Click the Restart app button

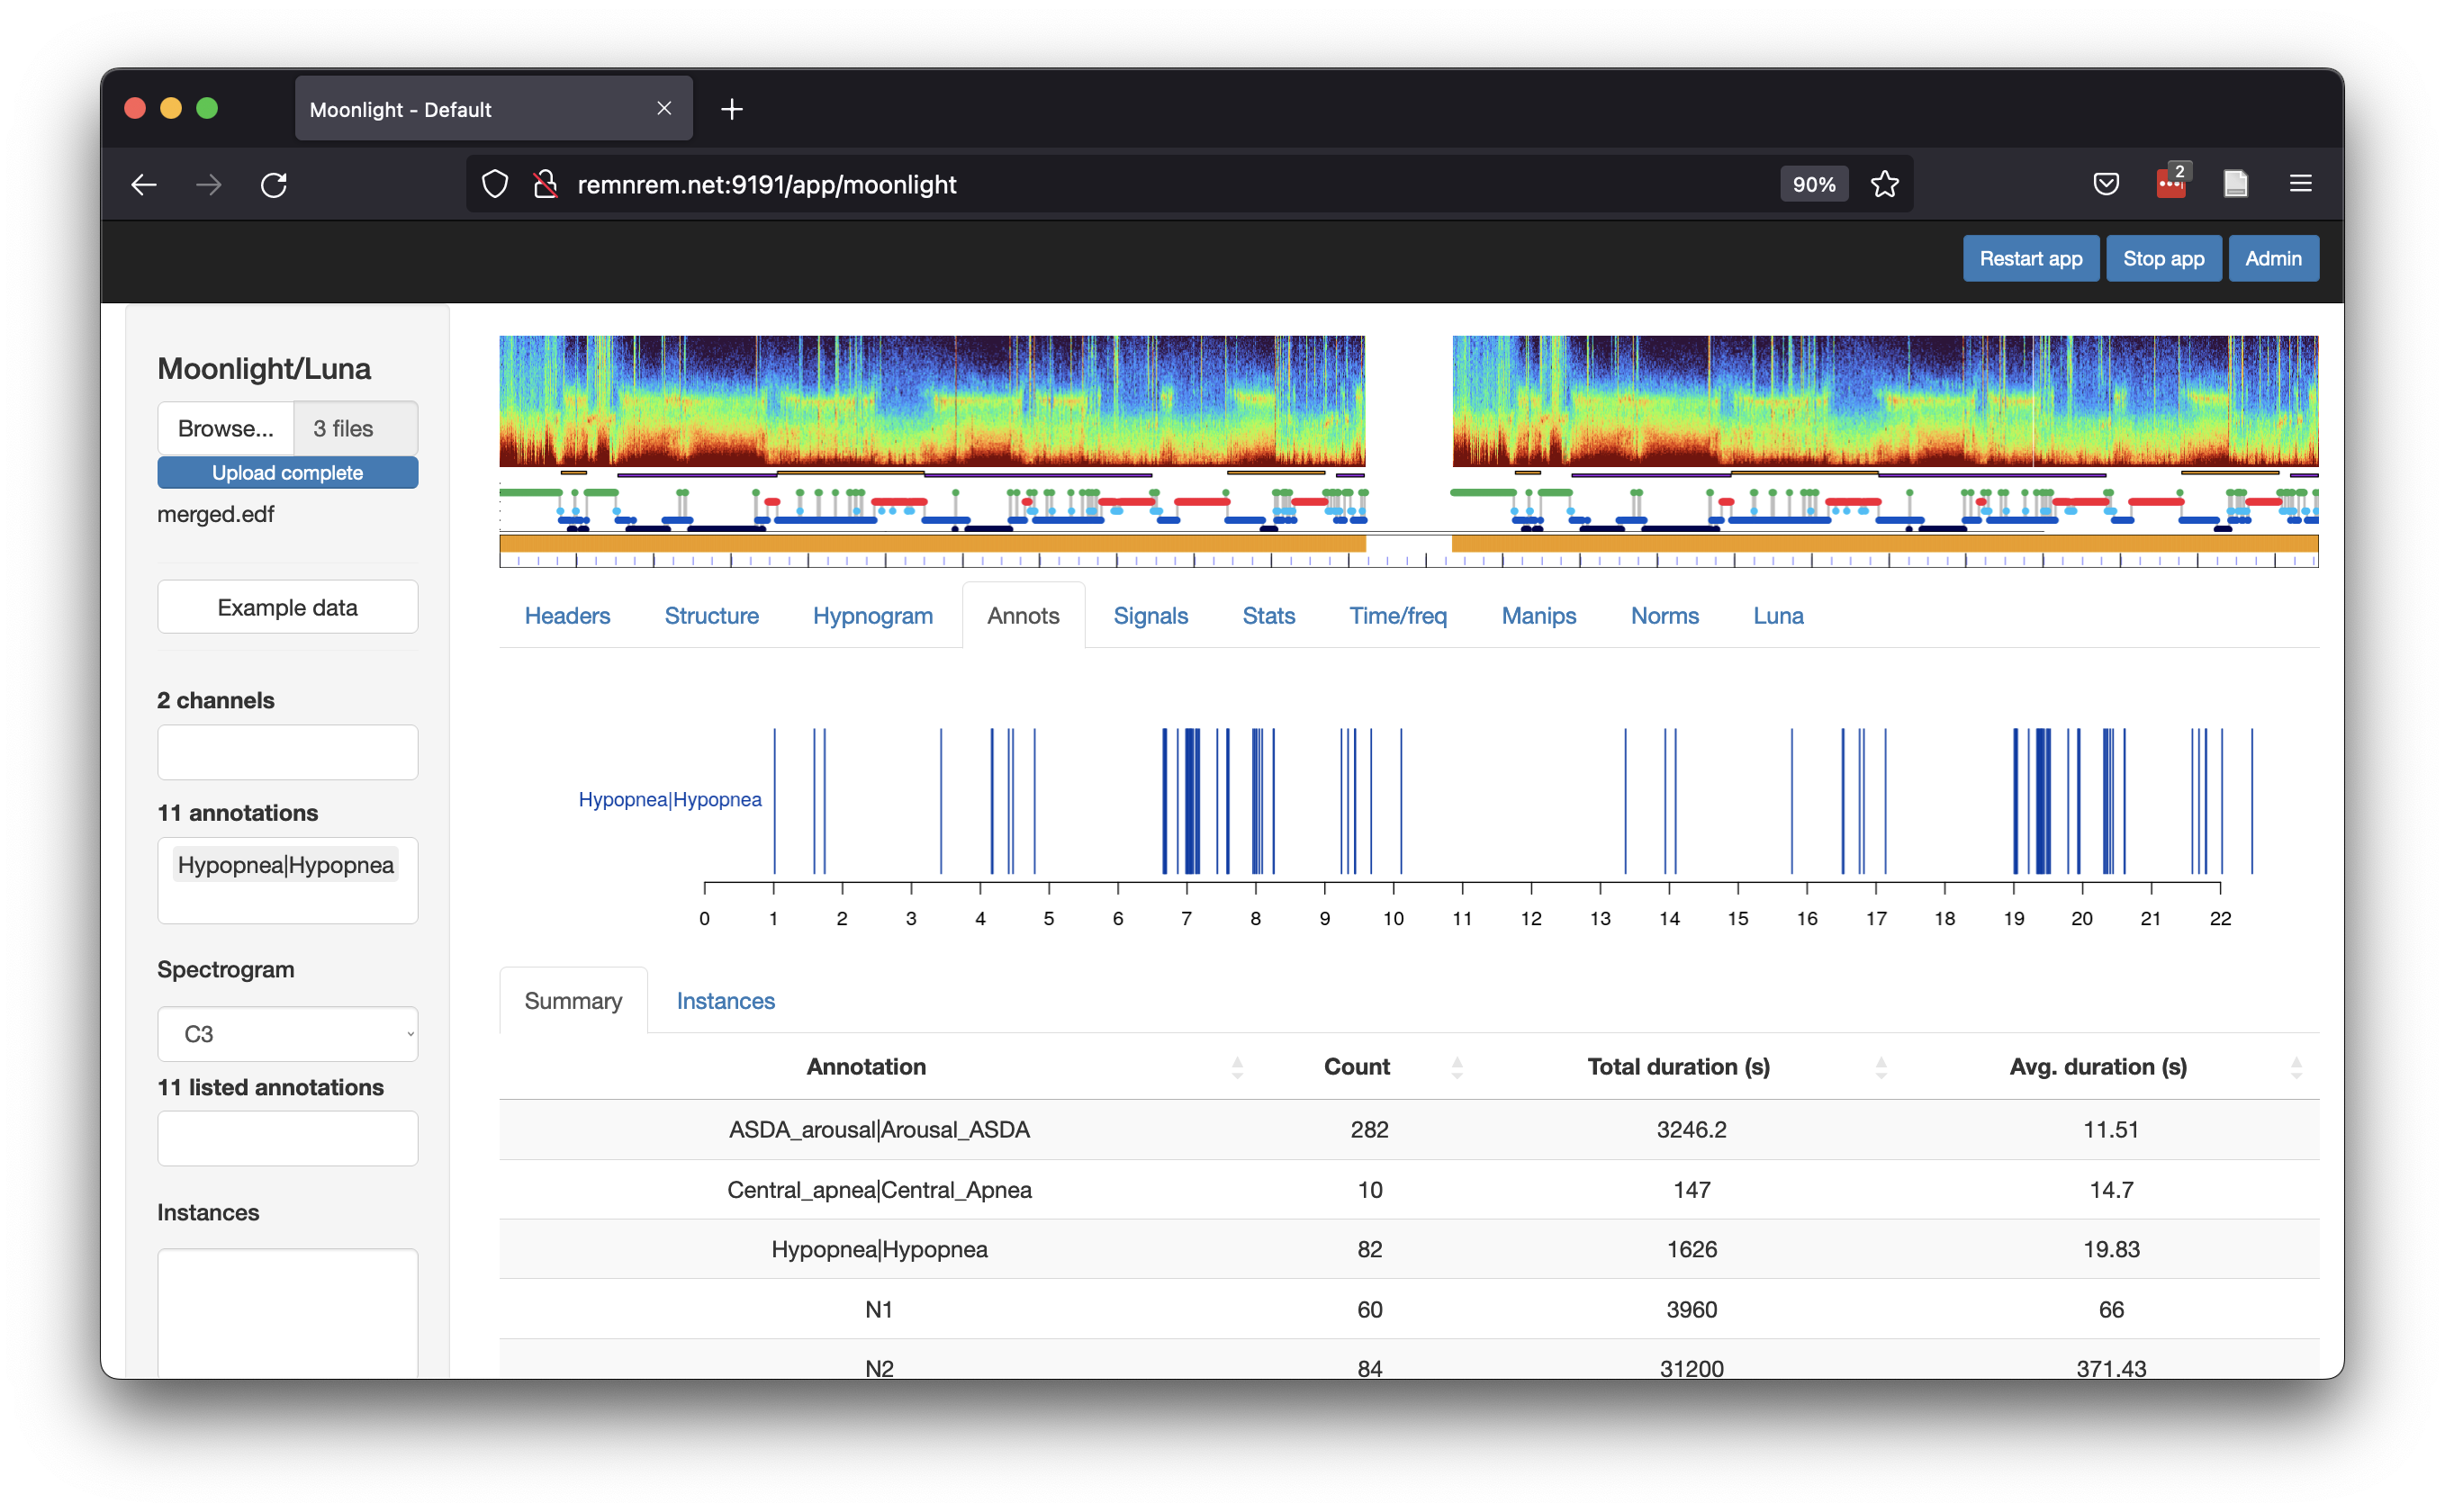click(2030, 259)
